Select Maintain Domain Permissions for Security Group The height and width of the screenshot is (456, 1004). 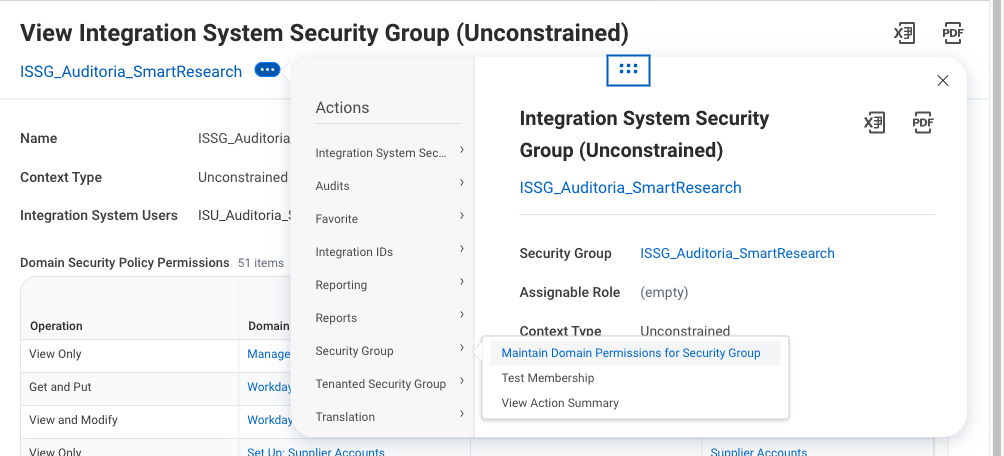click(x=635, y=353)
